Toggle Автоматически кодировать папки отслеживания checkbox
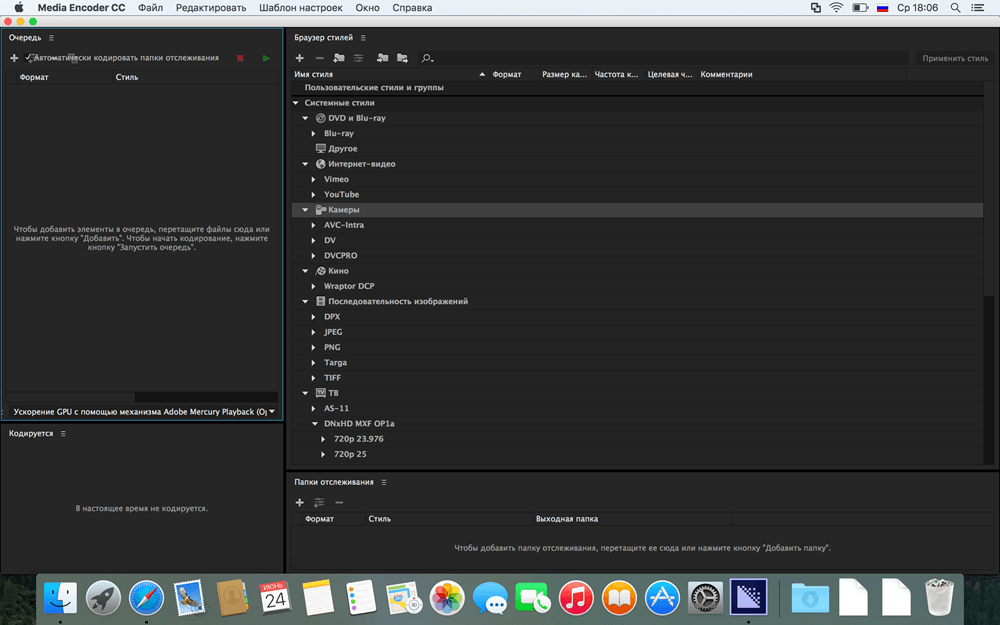The image size is (1000, 625). (x=29, y=58)
